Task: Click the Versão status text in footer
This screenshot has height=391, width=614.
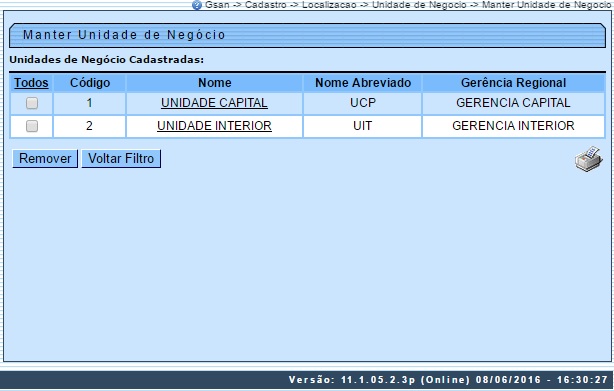Action: [448, 380]
